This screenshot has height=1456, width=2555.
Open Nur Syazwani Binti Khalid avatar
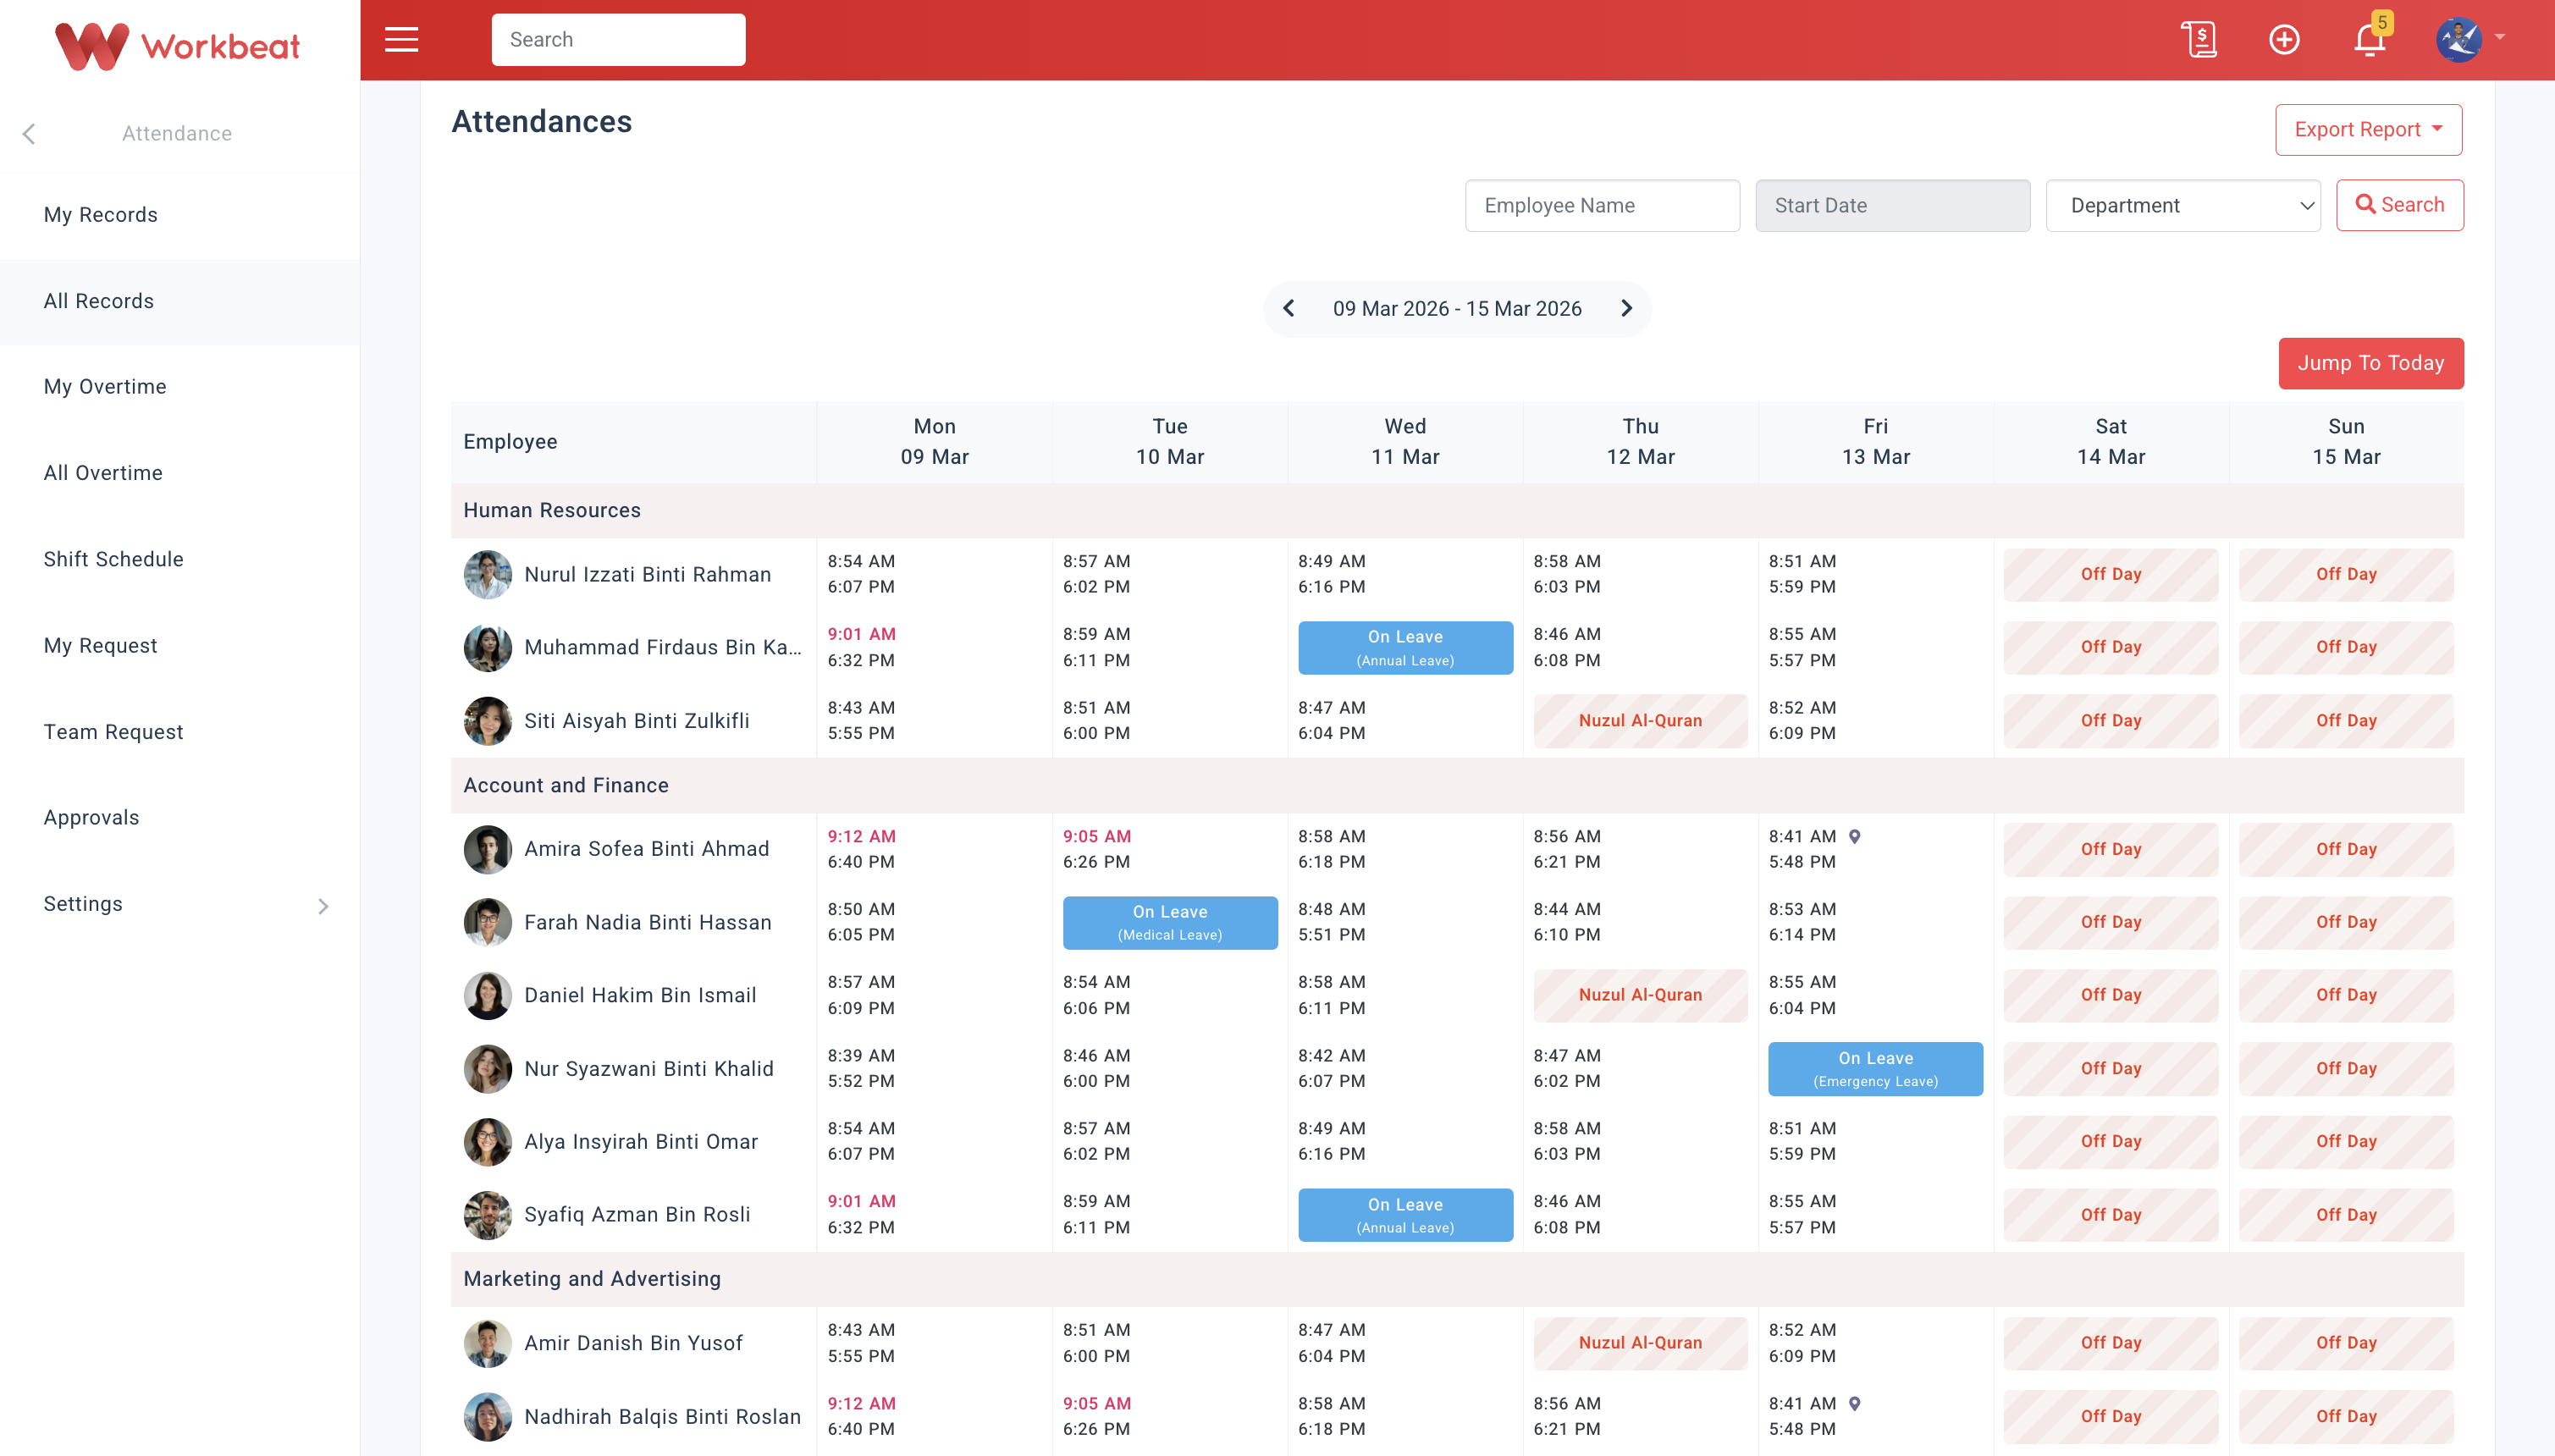pyautogui.click(x=488, y=1069)
